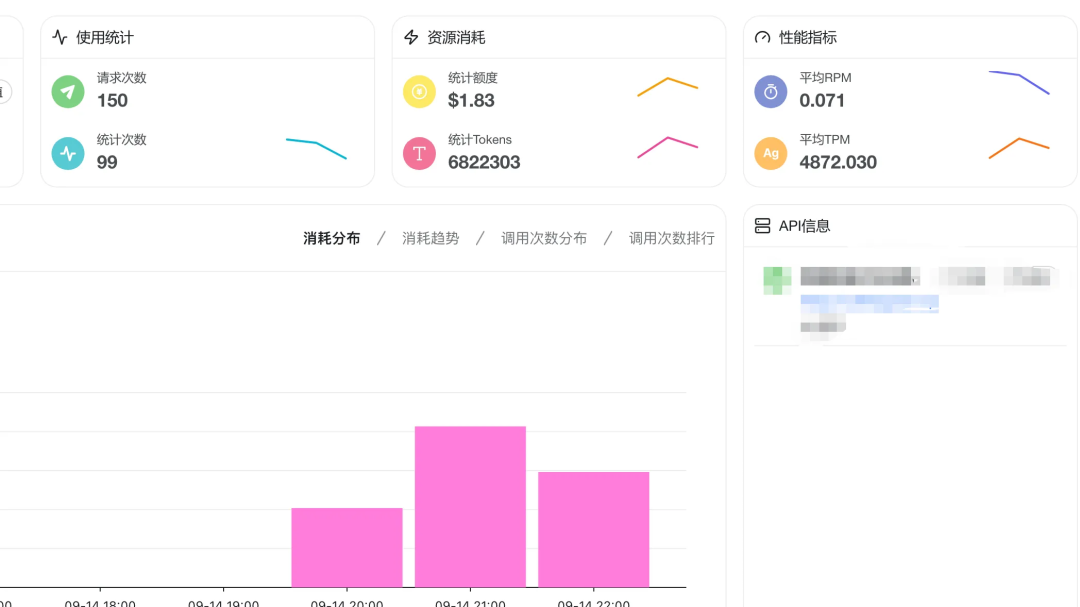Click the 统计额度 orange sparkline
The width and height of the screenshot is (1080, 607).
pyautogui.click(x=667, y=87)
